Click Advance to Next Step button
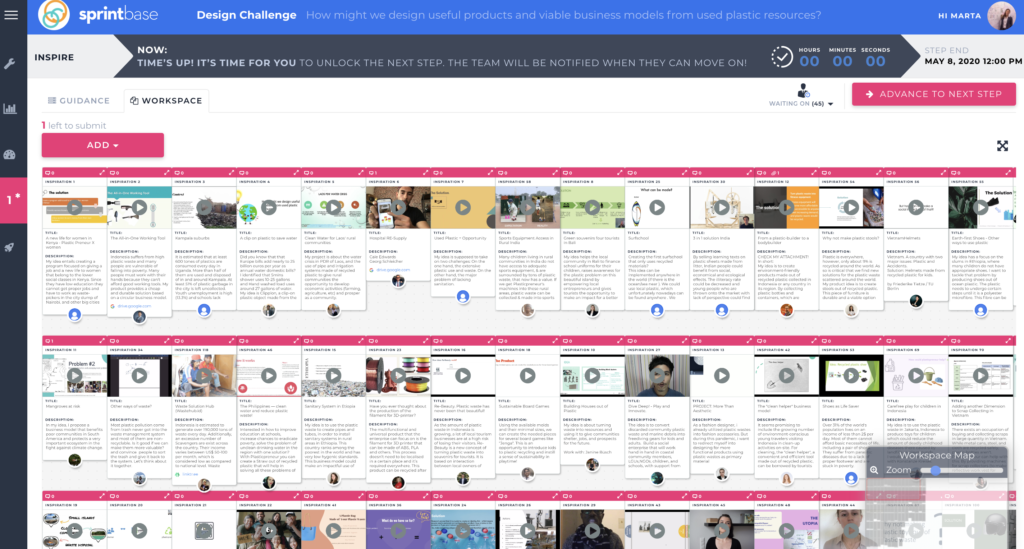The image size is (1024, 549). click(x=933, y=94)
